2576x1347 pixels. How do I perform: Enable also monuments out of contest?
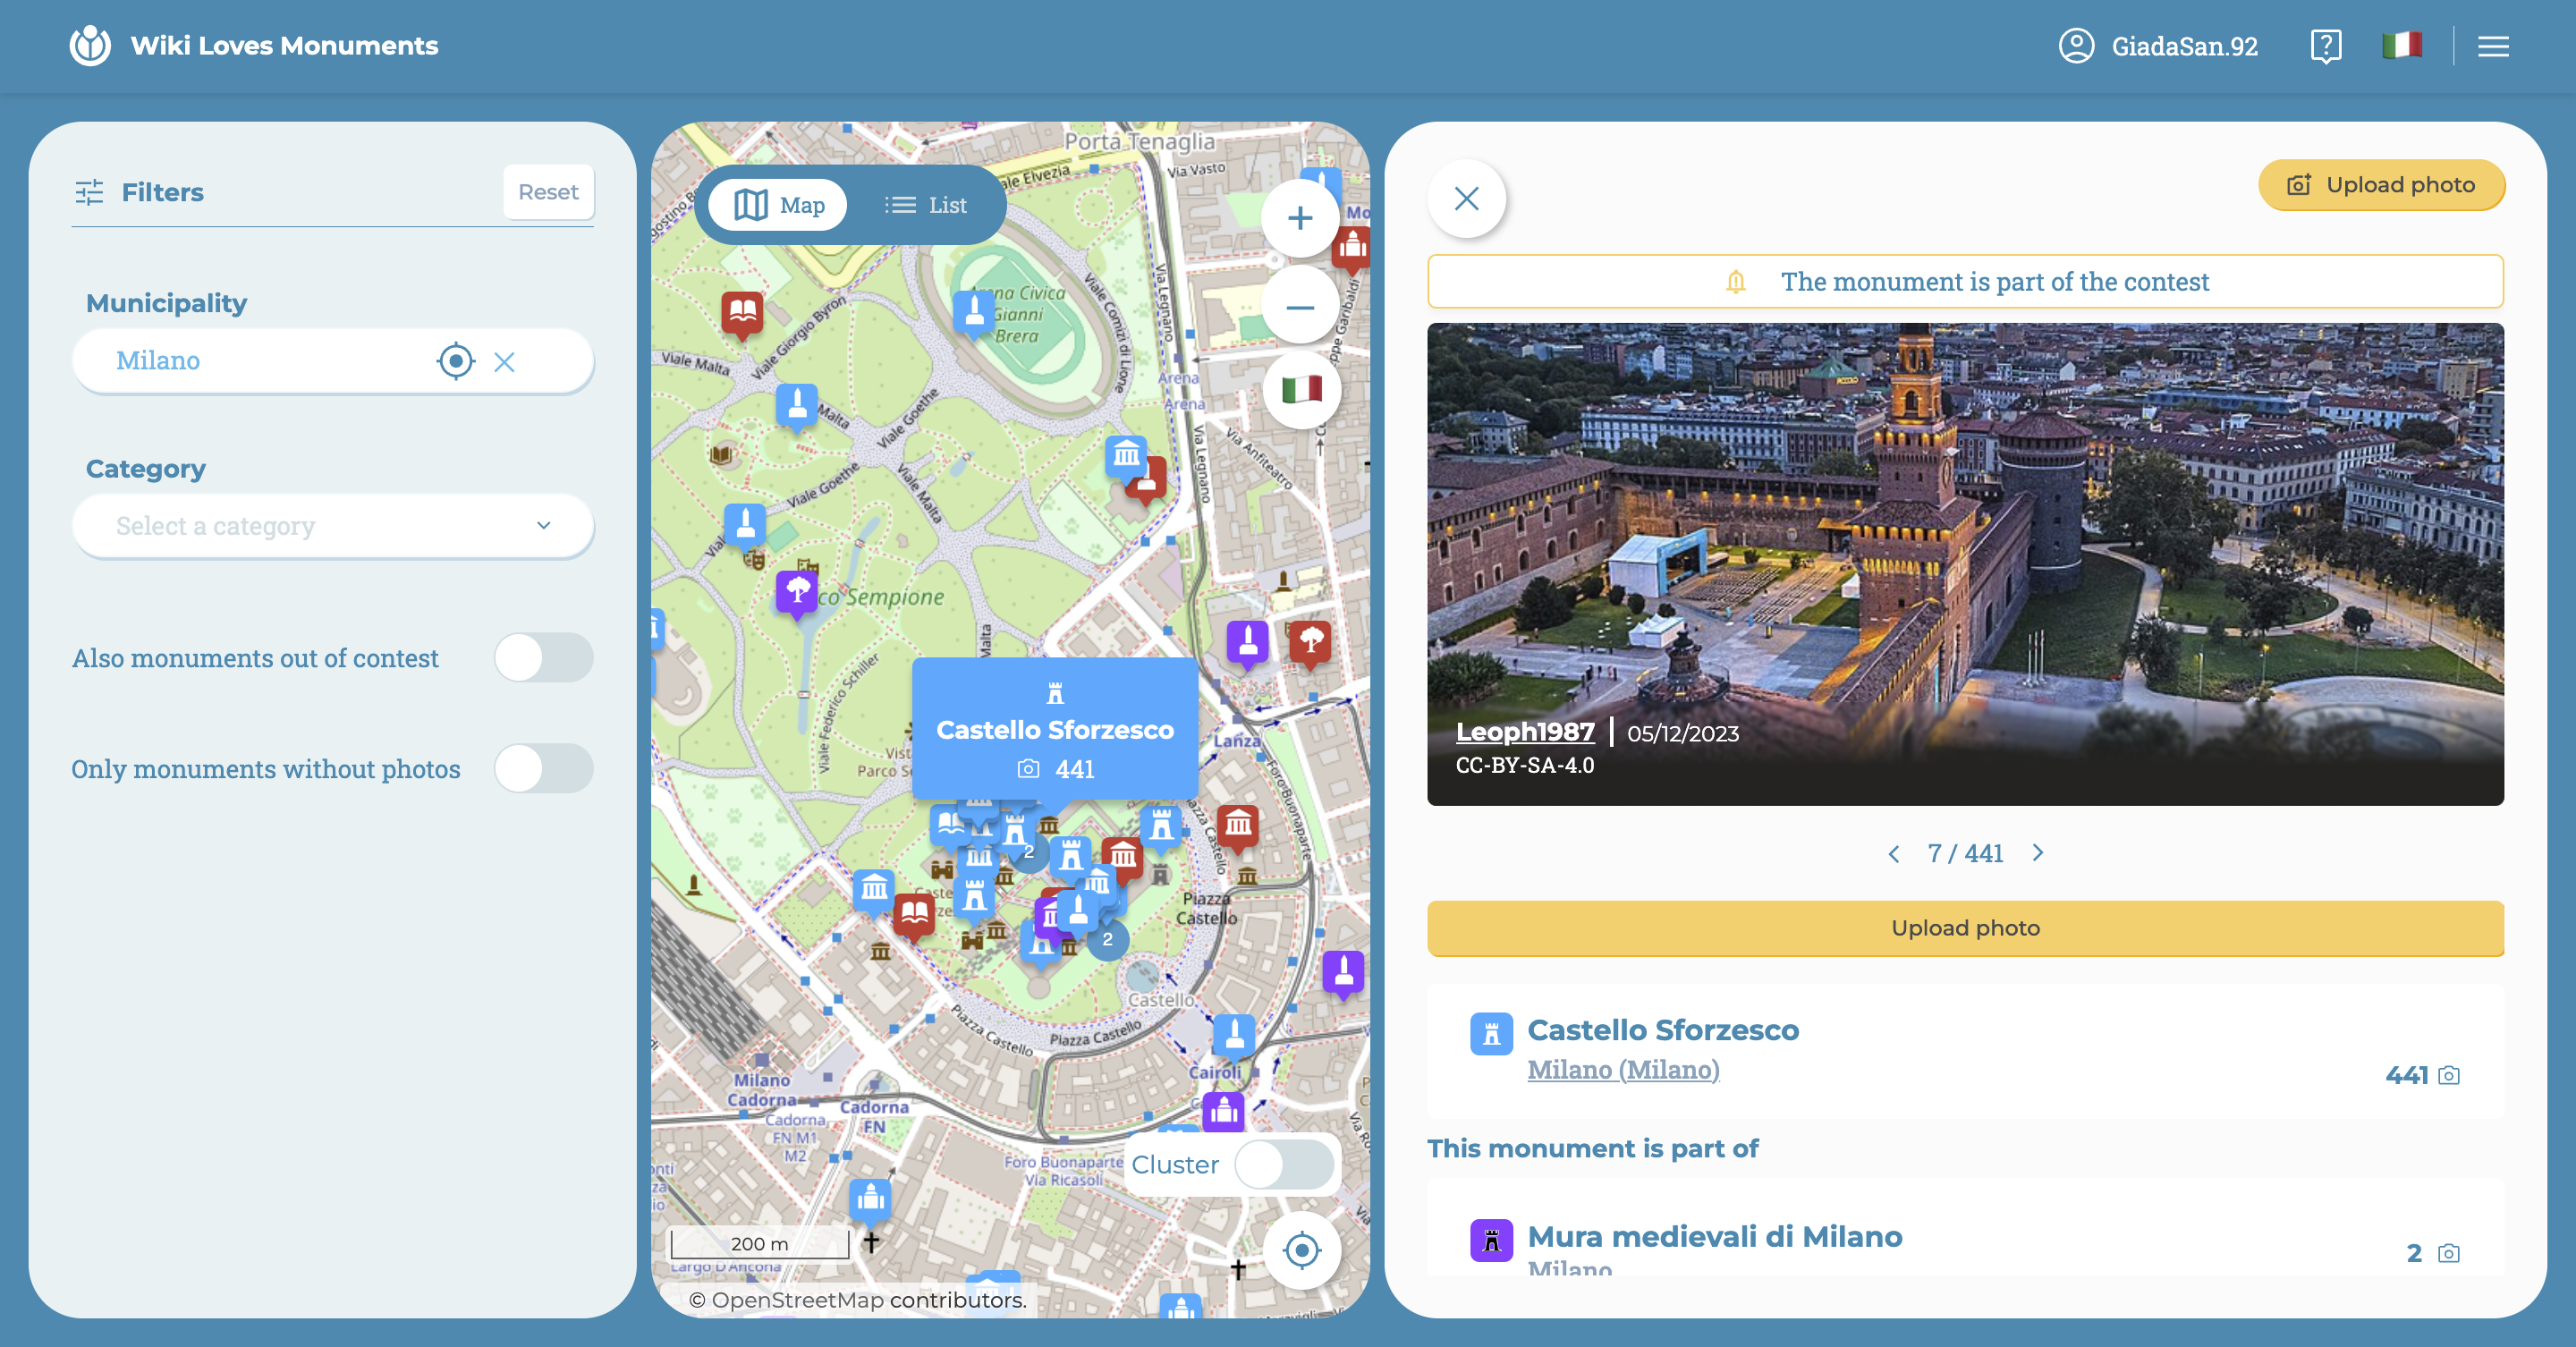[543, 658]
